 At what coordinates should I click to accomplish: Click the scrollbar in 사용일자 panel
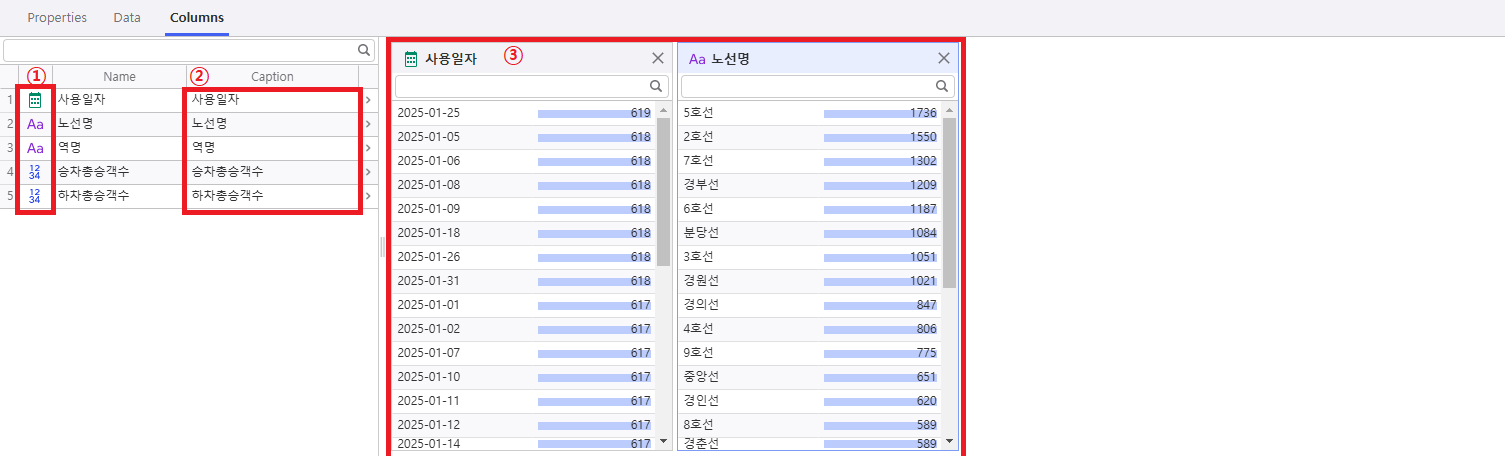point(662,200)
